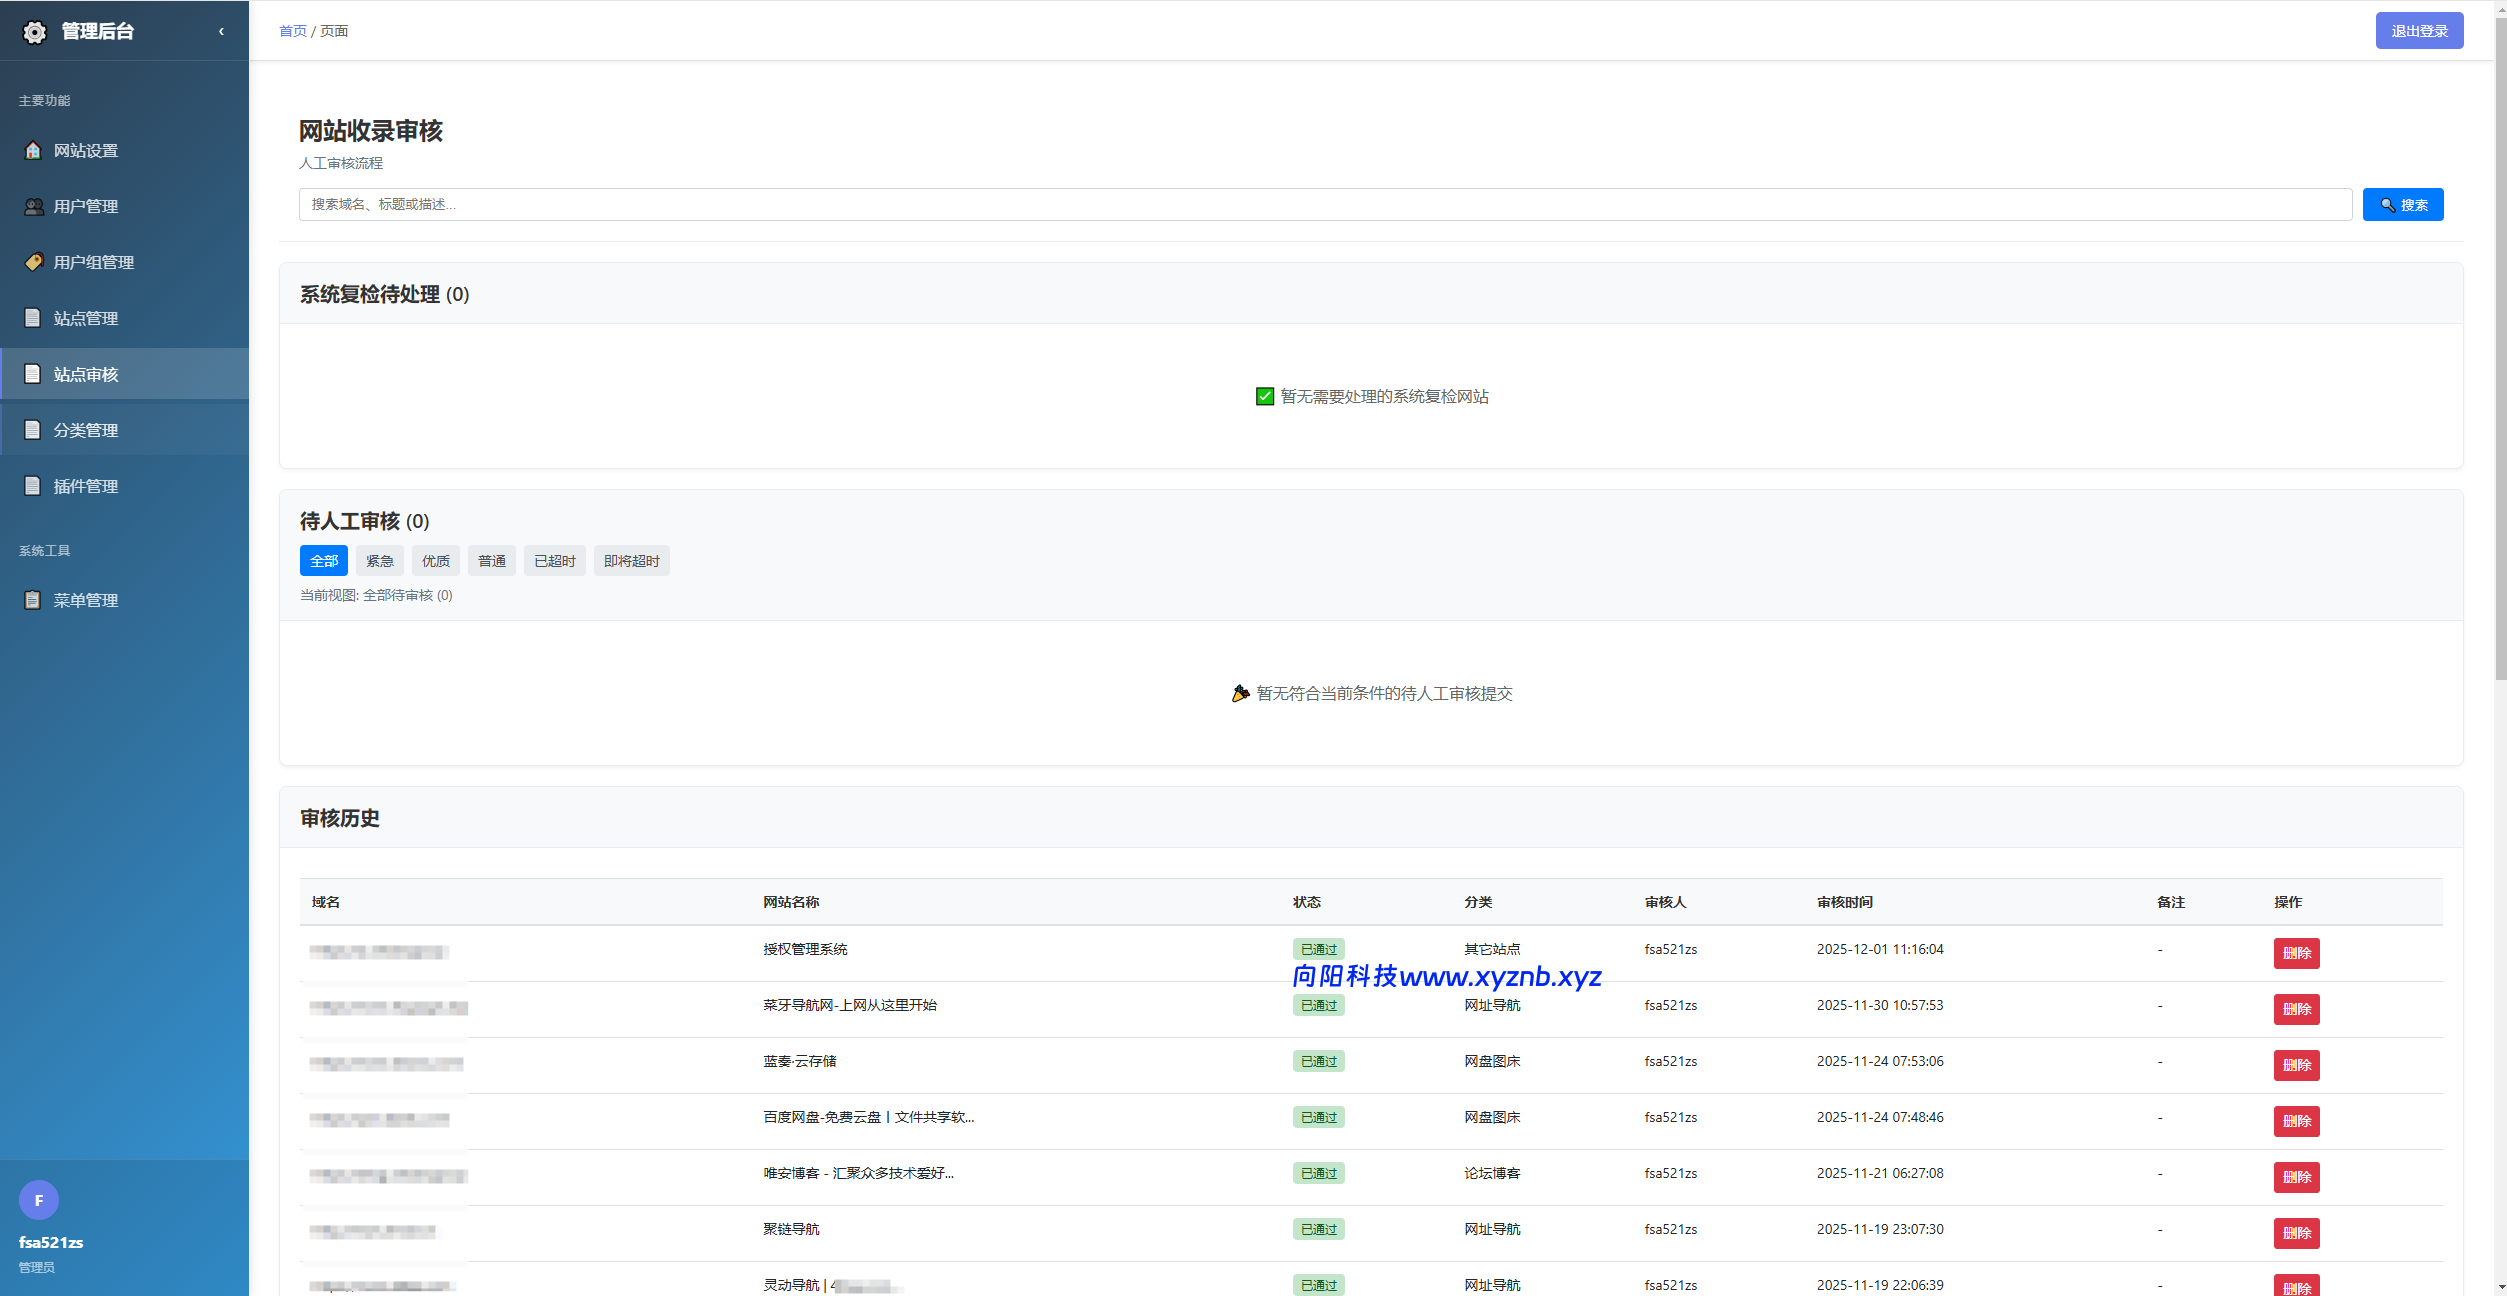
Task: Click the 退出登录 button
Action: 2418,31
